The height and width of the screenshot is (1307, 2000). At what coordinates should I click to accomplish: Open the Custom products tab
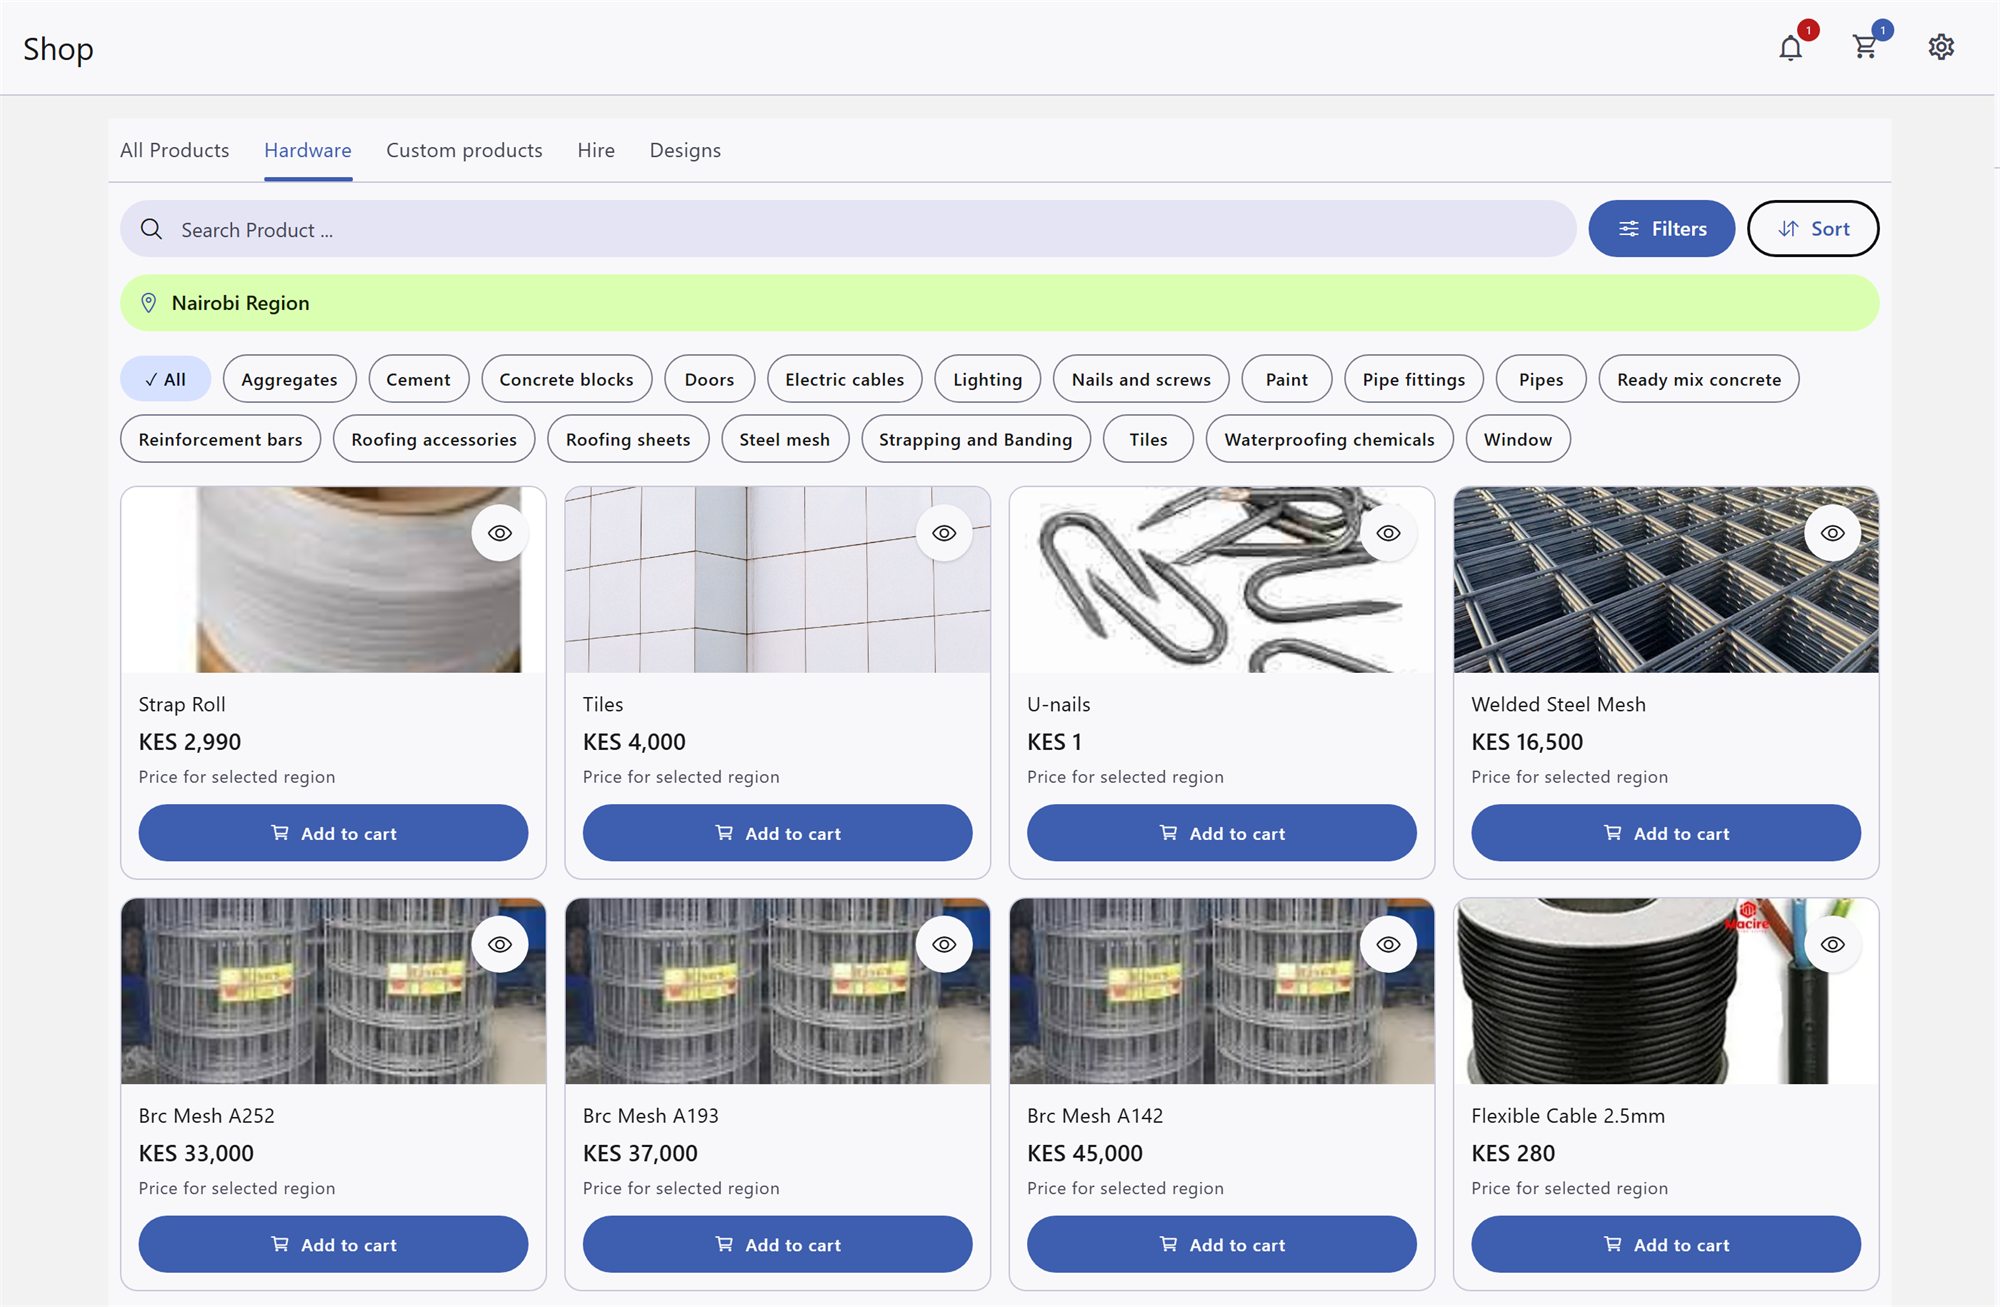[464, 150]
